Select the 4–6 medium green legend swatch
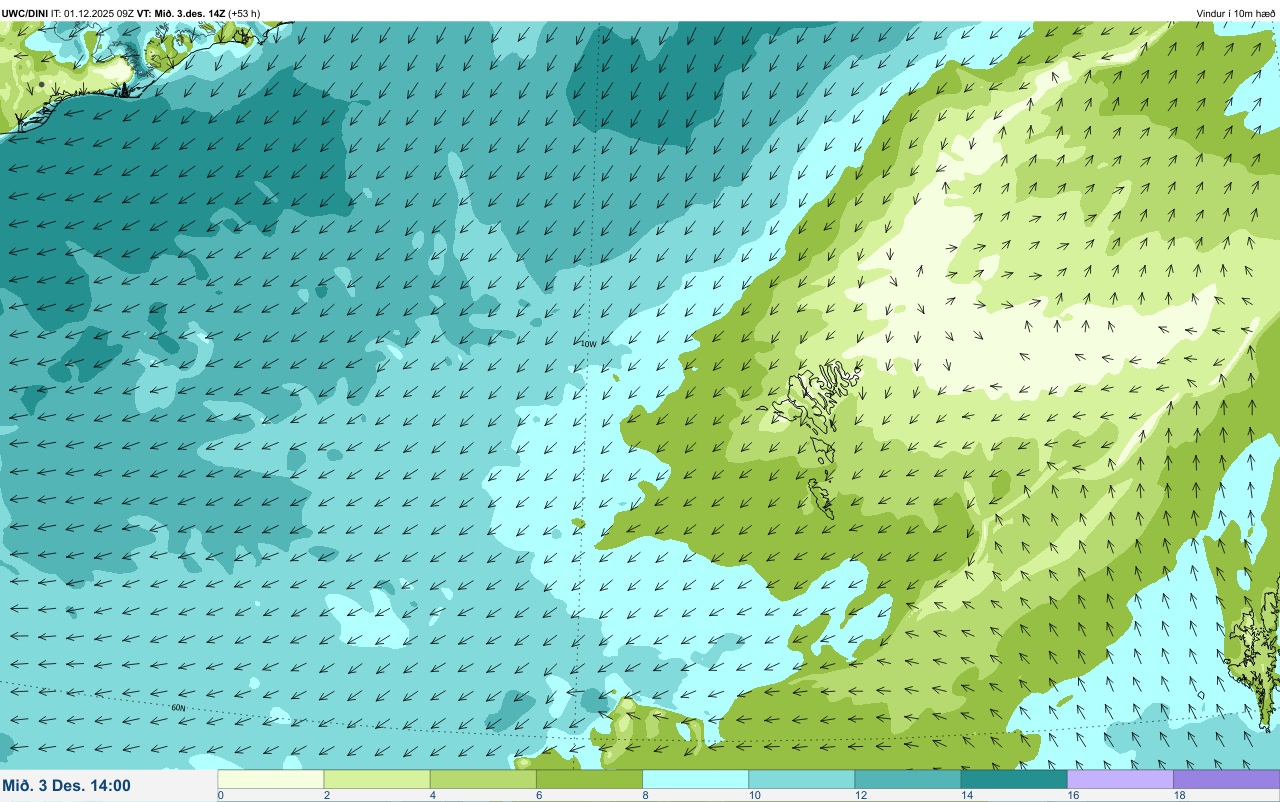Screen dimensions: 1280x802 (483, 779)
